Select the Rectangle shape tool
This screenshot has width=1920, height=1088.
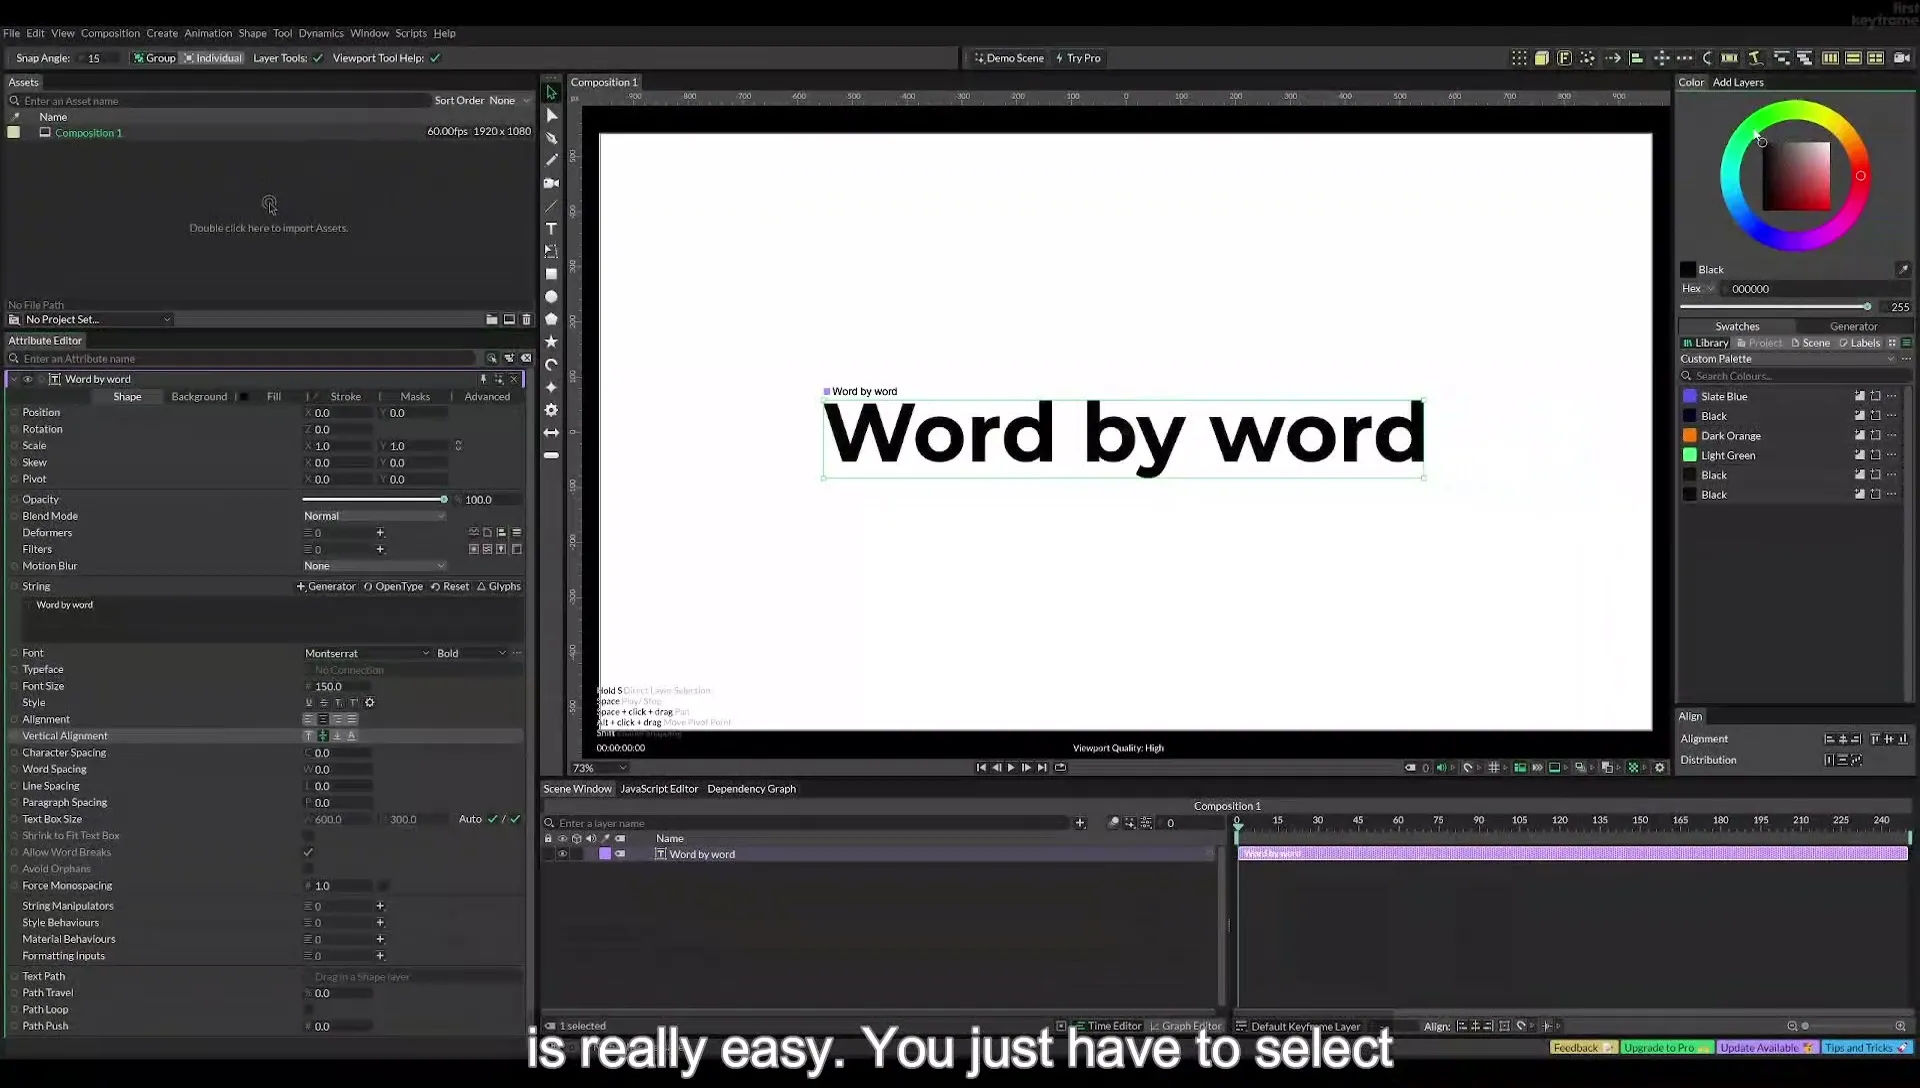(551, 274)
